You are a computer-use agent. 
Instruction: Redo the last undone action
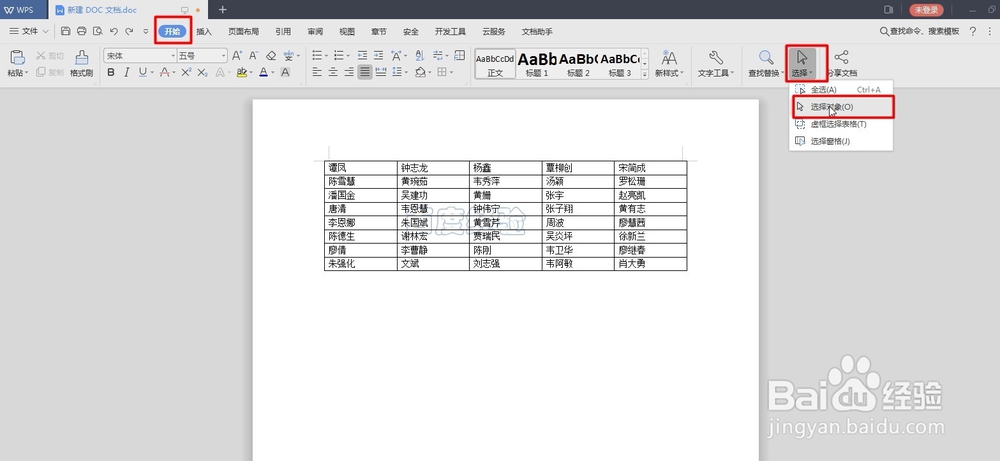pyautogui.click(x=129, y=31)
